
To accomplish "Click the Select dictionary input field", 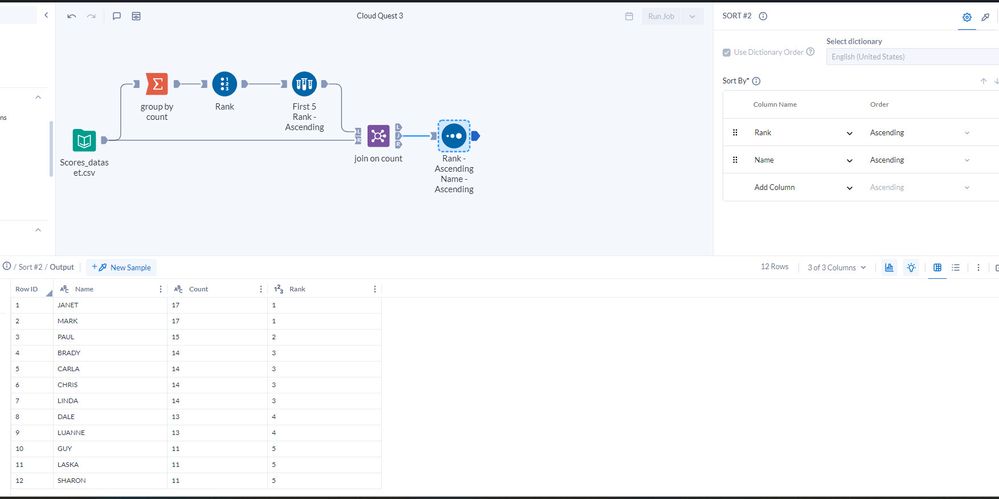I will pos(912,57).
